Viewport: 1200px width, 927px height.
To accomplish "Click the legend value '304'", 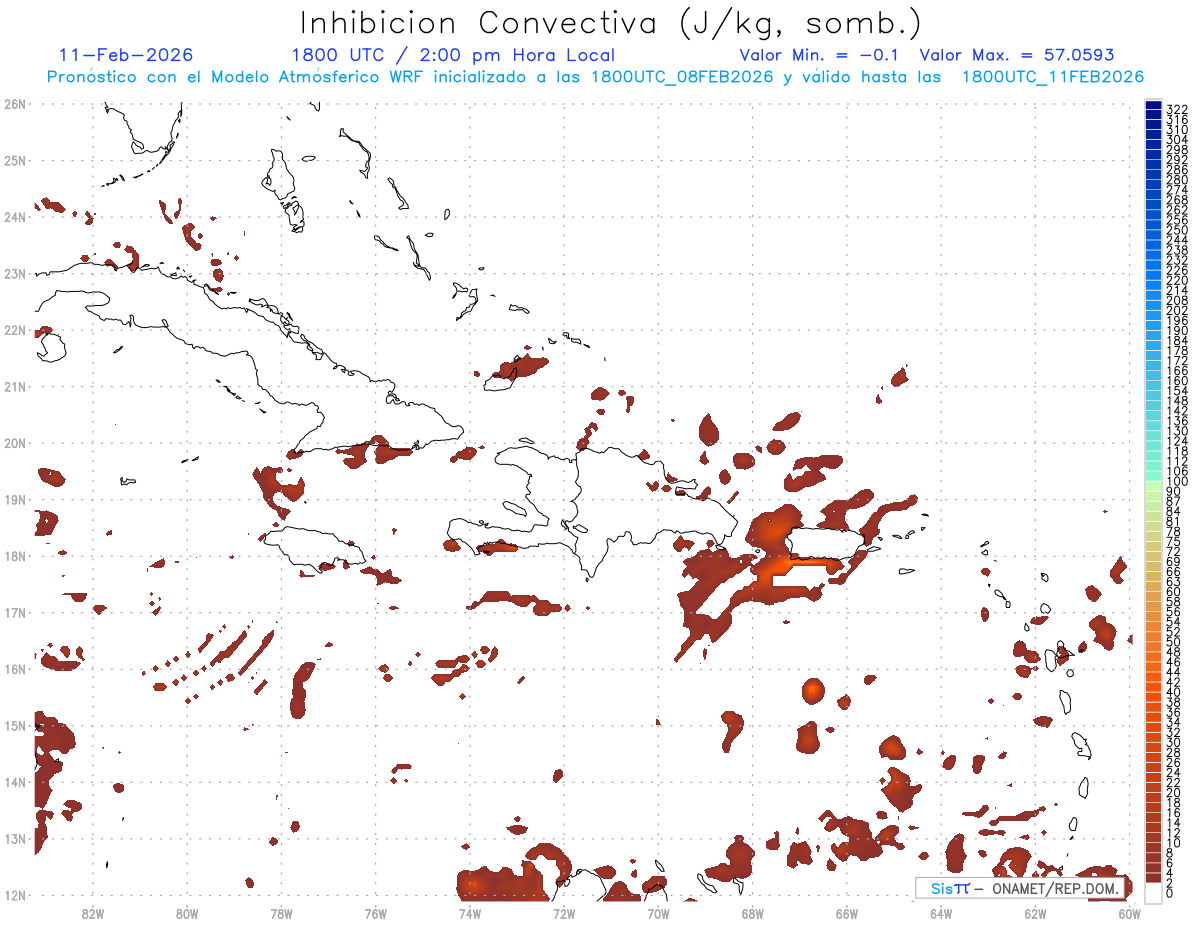I will [x=1177, y=139].
